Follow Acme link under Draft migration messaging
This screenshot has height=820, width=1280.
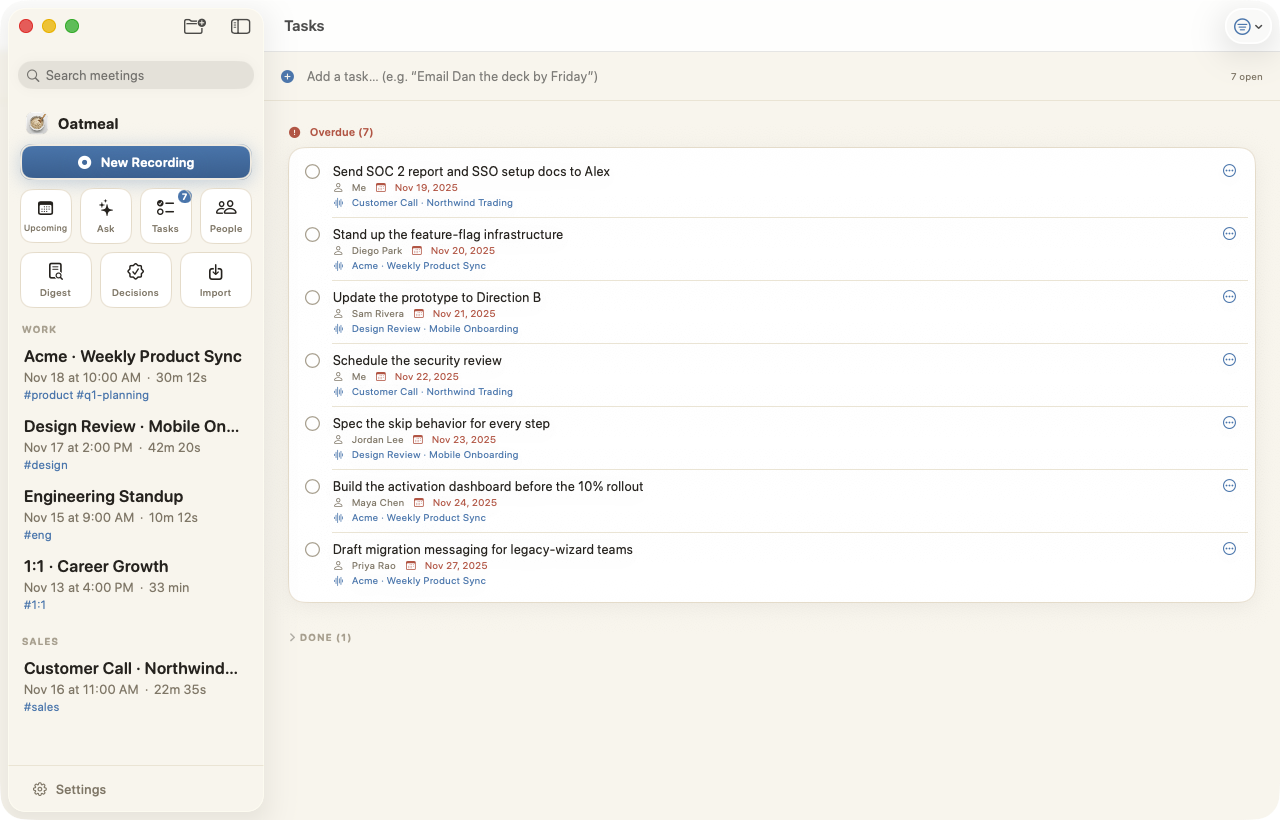419,581
